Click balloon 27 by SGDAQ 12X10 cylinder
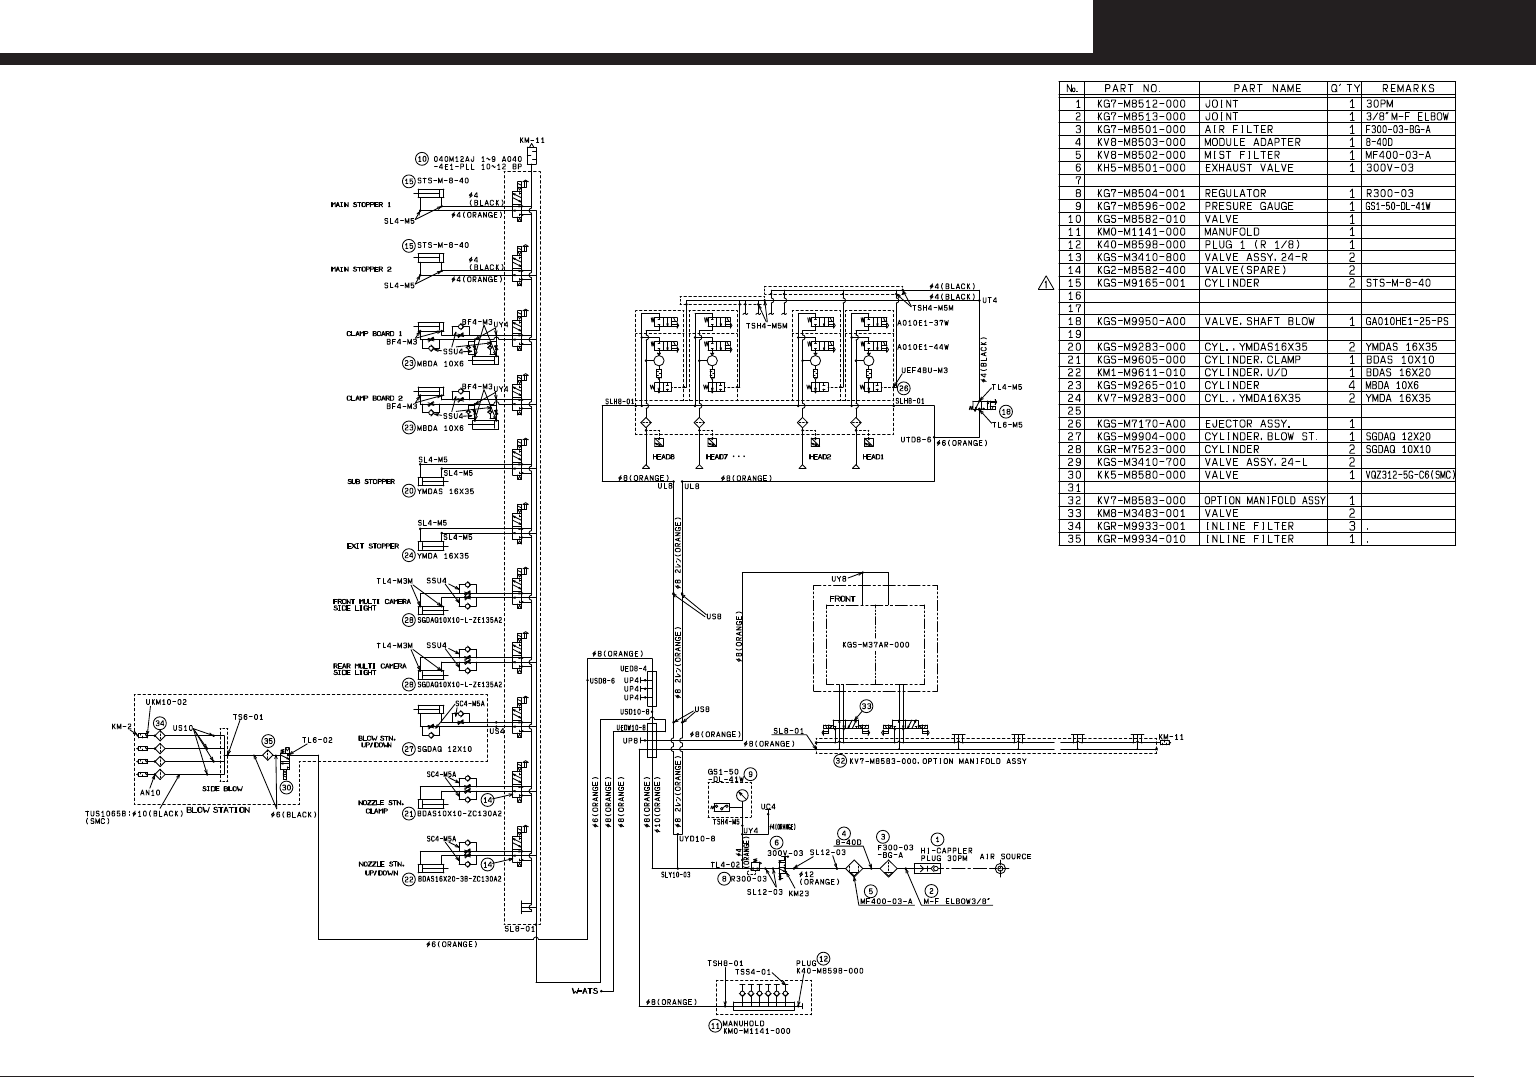 coord(409,748)
